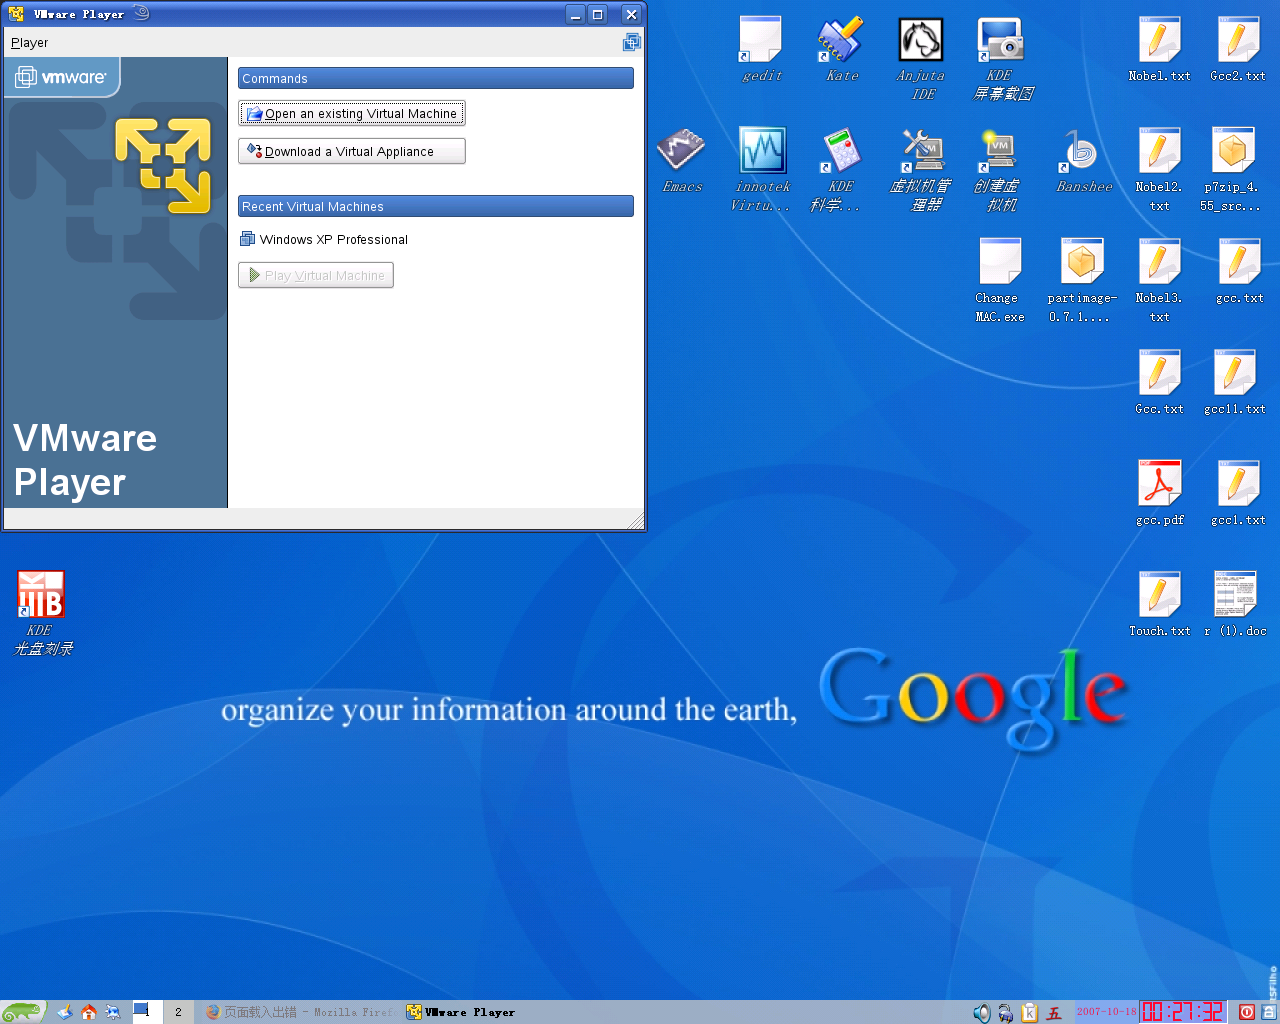Click the volume speaker tray icon
Viewport: 1280px width, 1024px height.
click(x=982, y=1013)
